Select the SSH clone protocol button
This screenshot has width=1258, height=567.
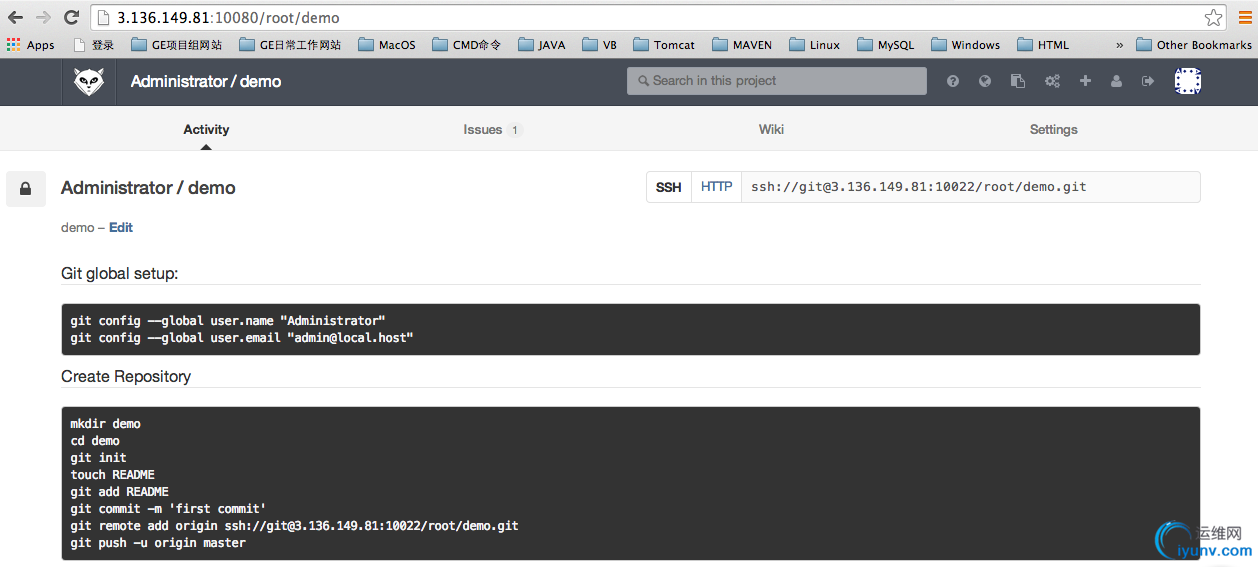pos(669,187)
